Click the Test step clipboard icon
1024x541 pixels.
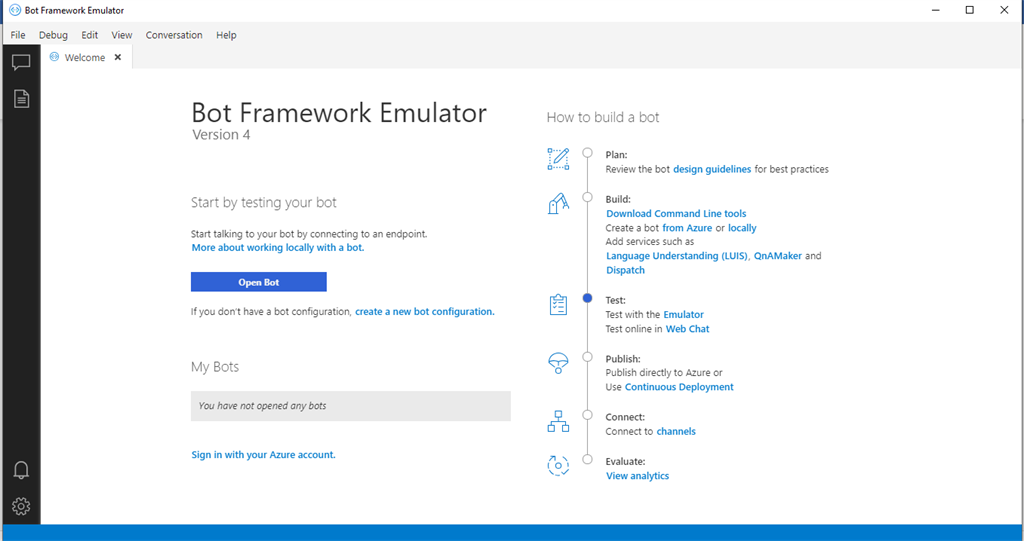tap(558, 304)
